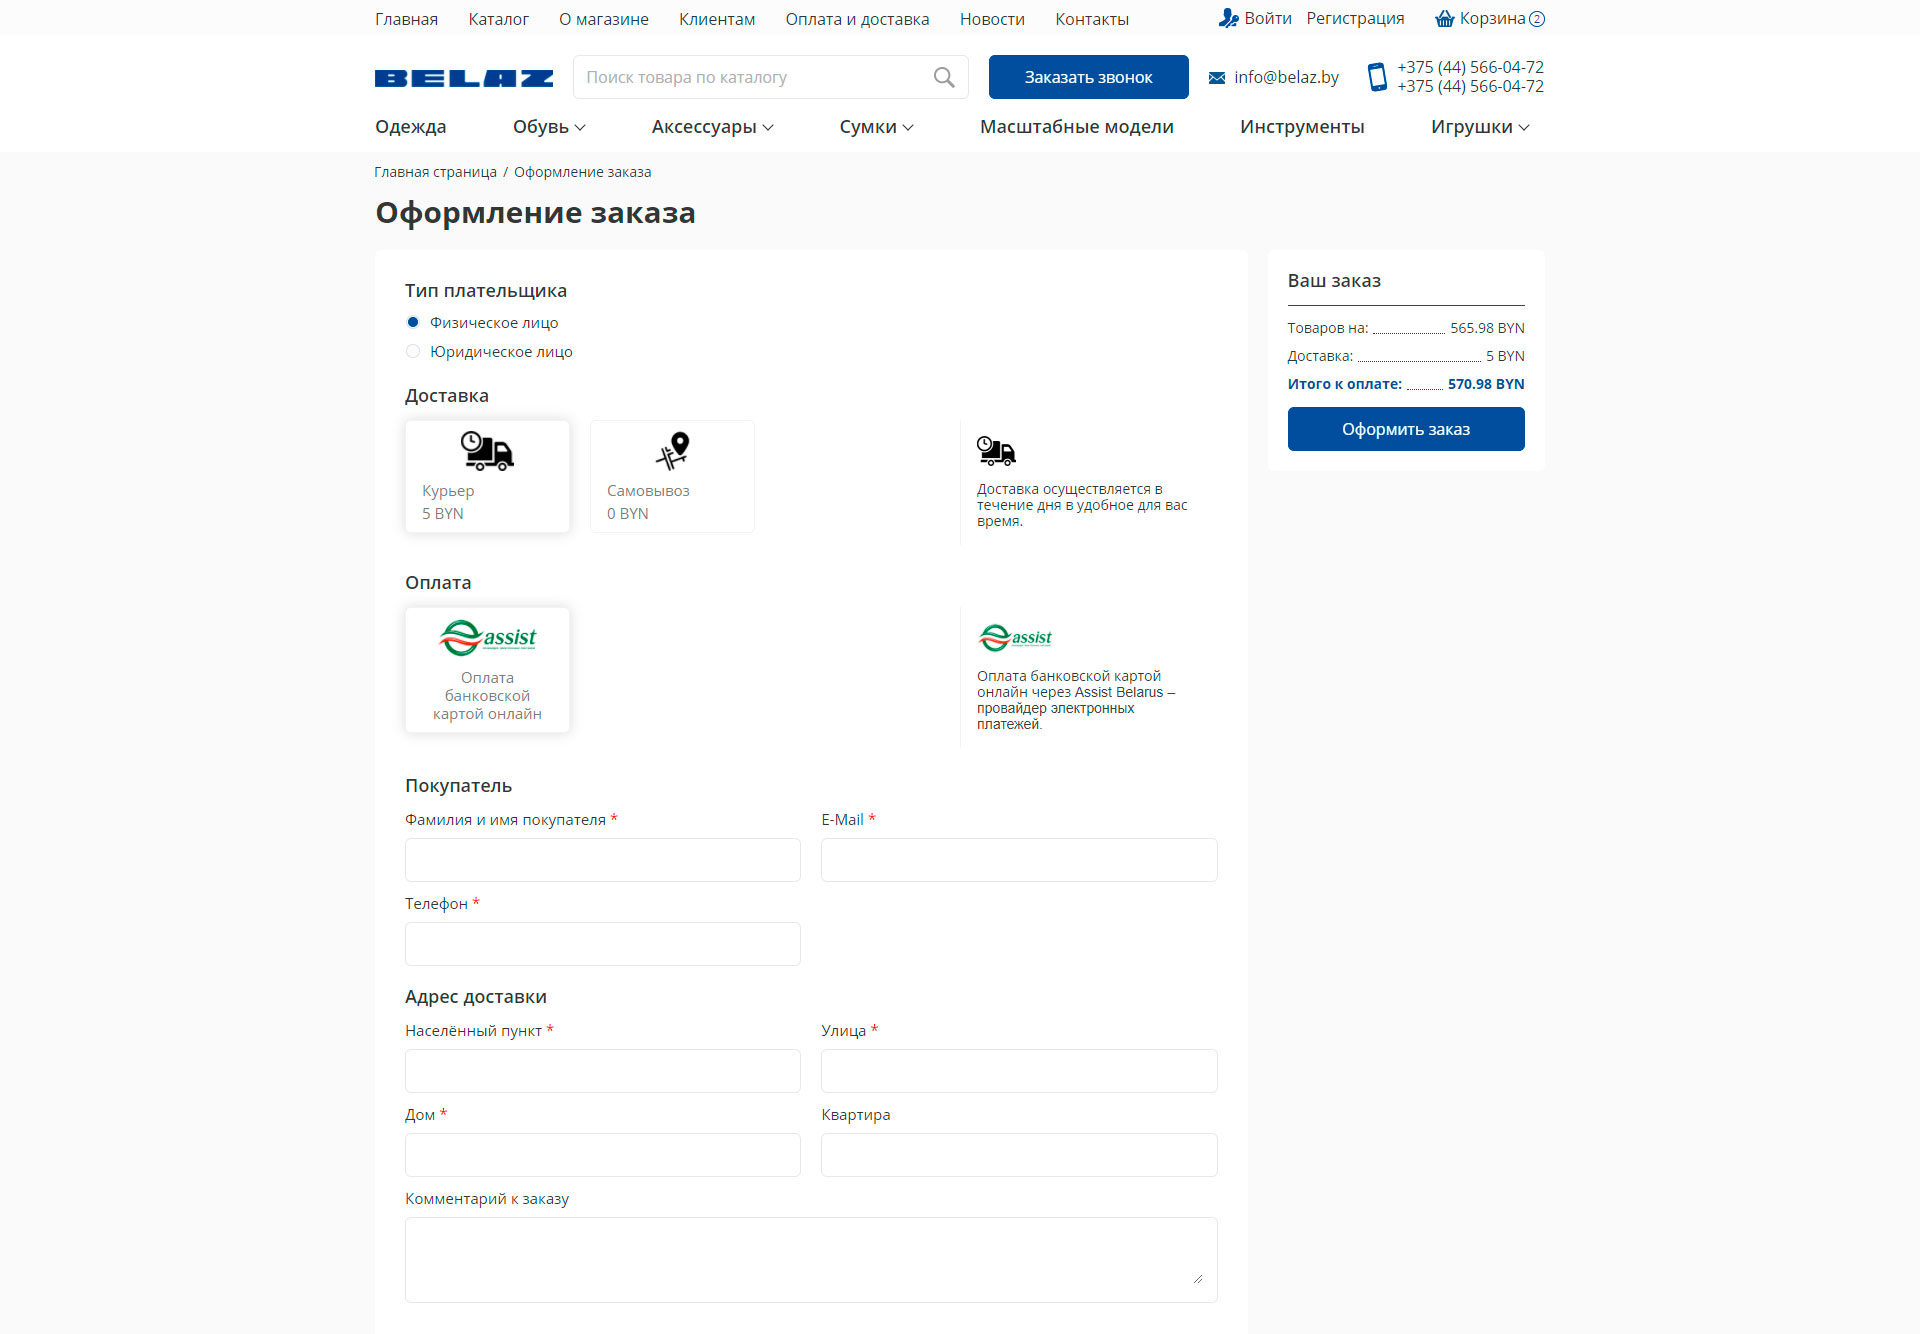1920x1334 pixels.
Task: Open the Каталог top menu item
Action: click(498, 19)
